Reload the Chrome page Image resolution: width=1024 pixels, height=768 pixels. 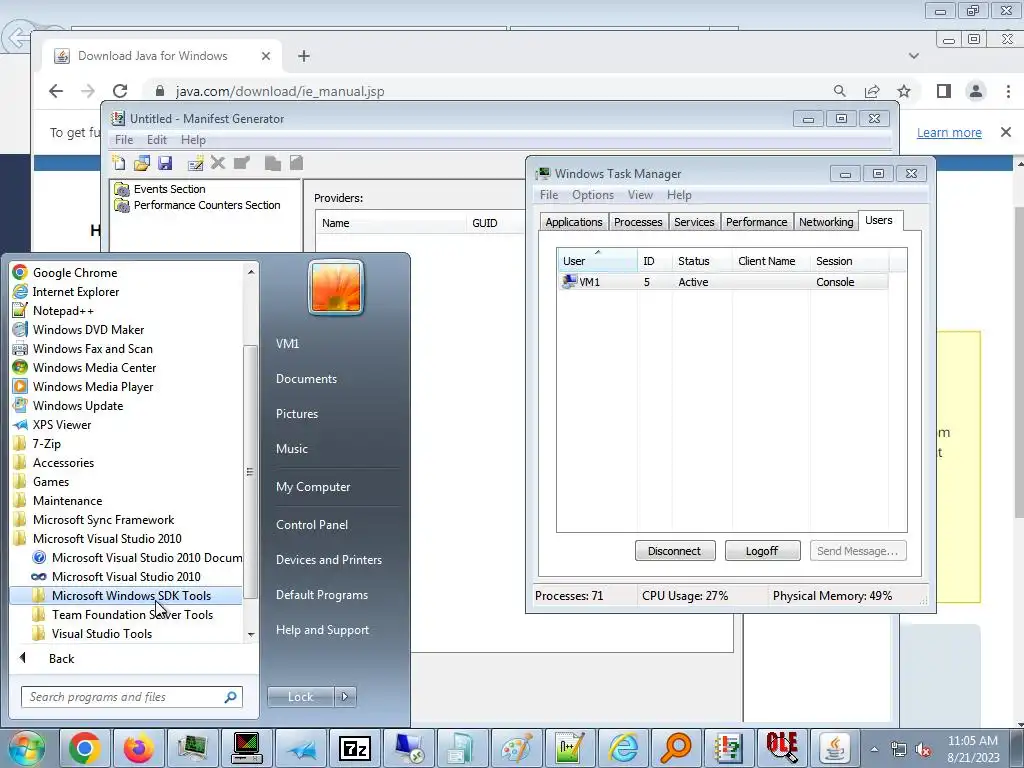point(120,91)
